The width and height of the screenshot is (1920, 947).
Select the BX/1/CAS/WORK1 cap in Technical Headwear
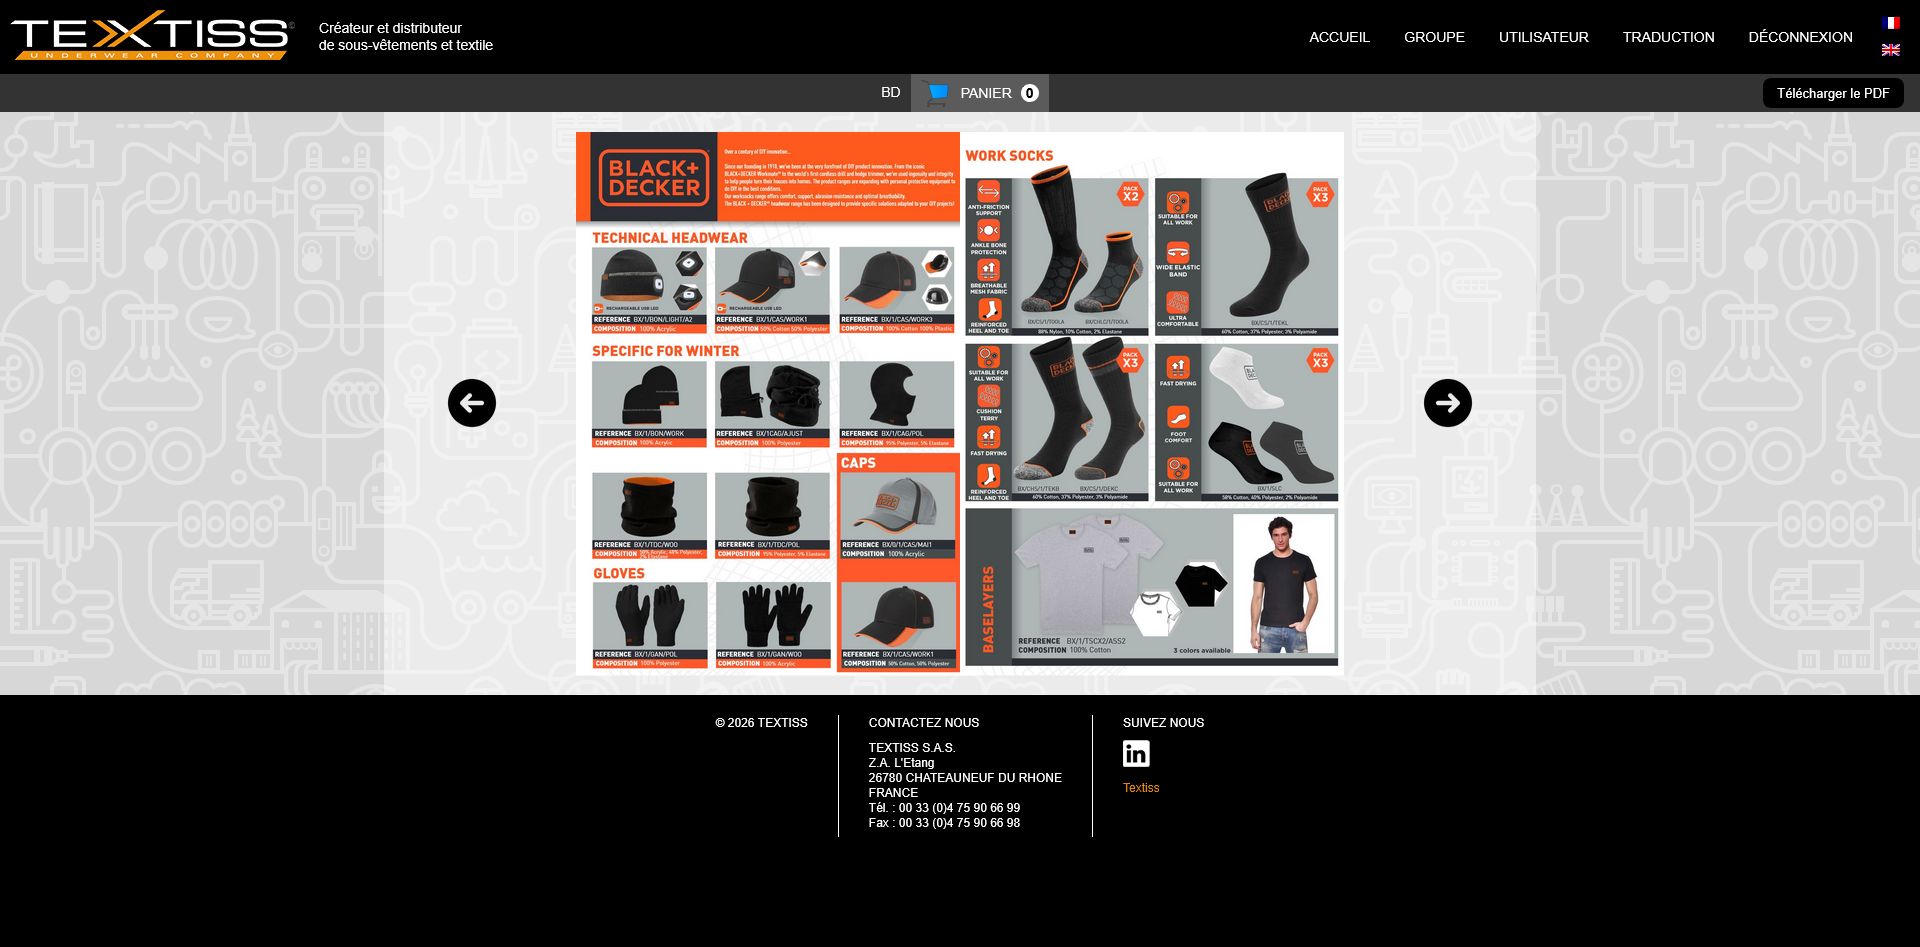coord(772,290)
